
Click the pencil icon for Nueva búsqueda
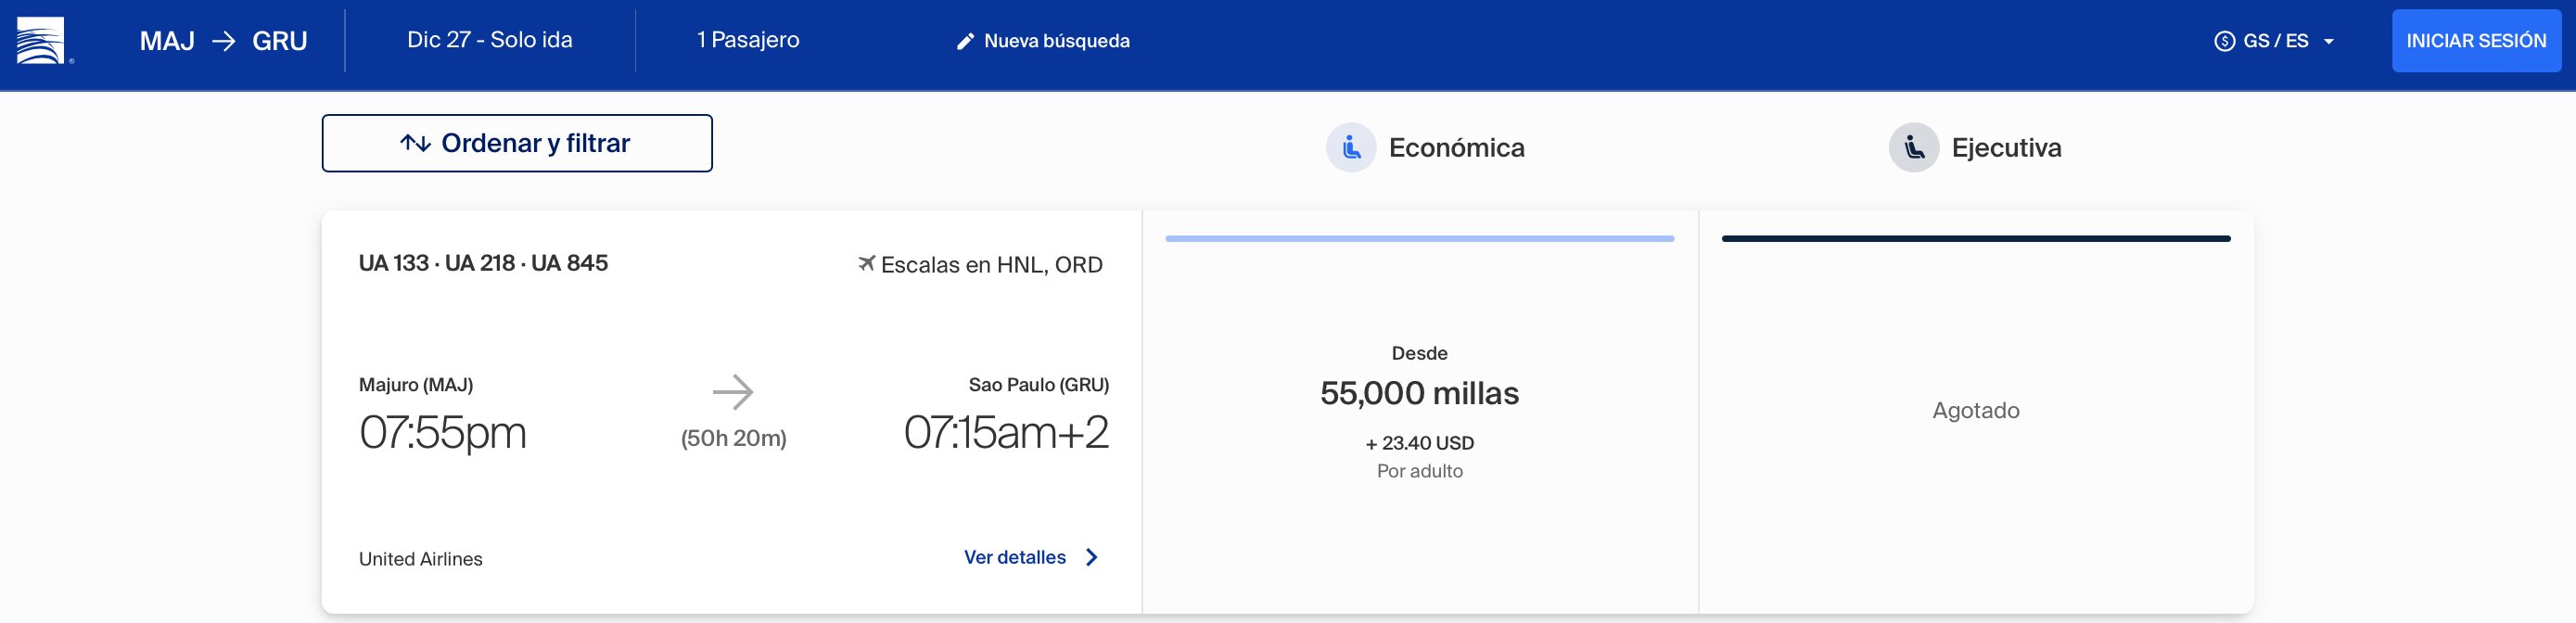click(965, 41)
